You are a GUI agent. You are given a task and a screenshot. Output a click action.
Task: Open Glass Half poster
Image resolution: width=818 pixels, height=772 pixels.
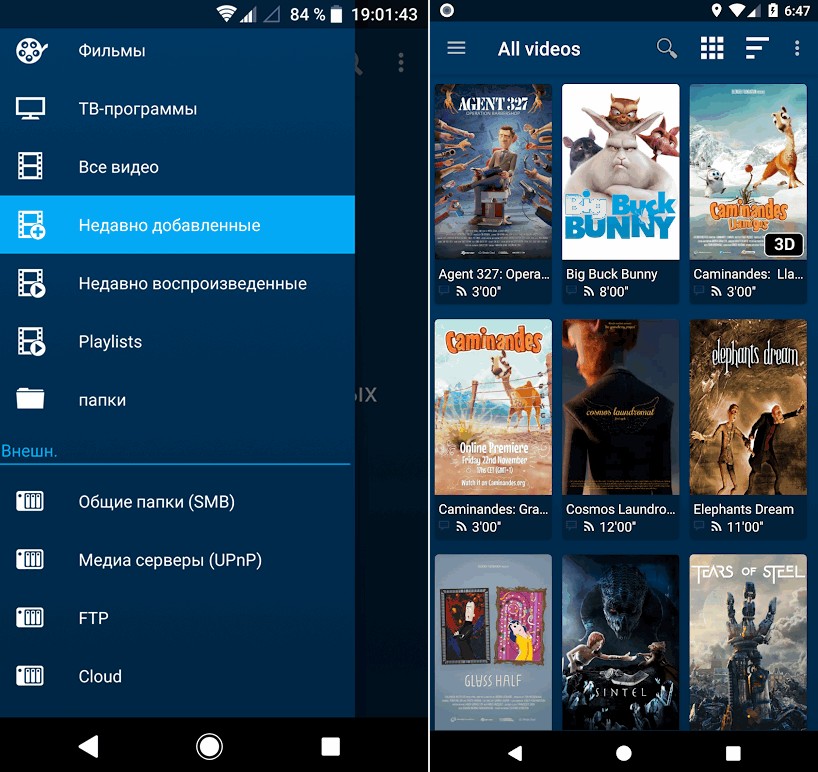[493, 642]
